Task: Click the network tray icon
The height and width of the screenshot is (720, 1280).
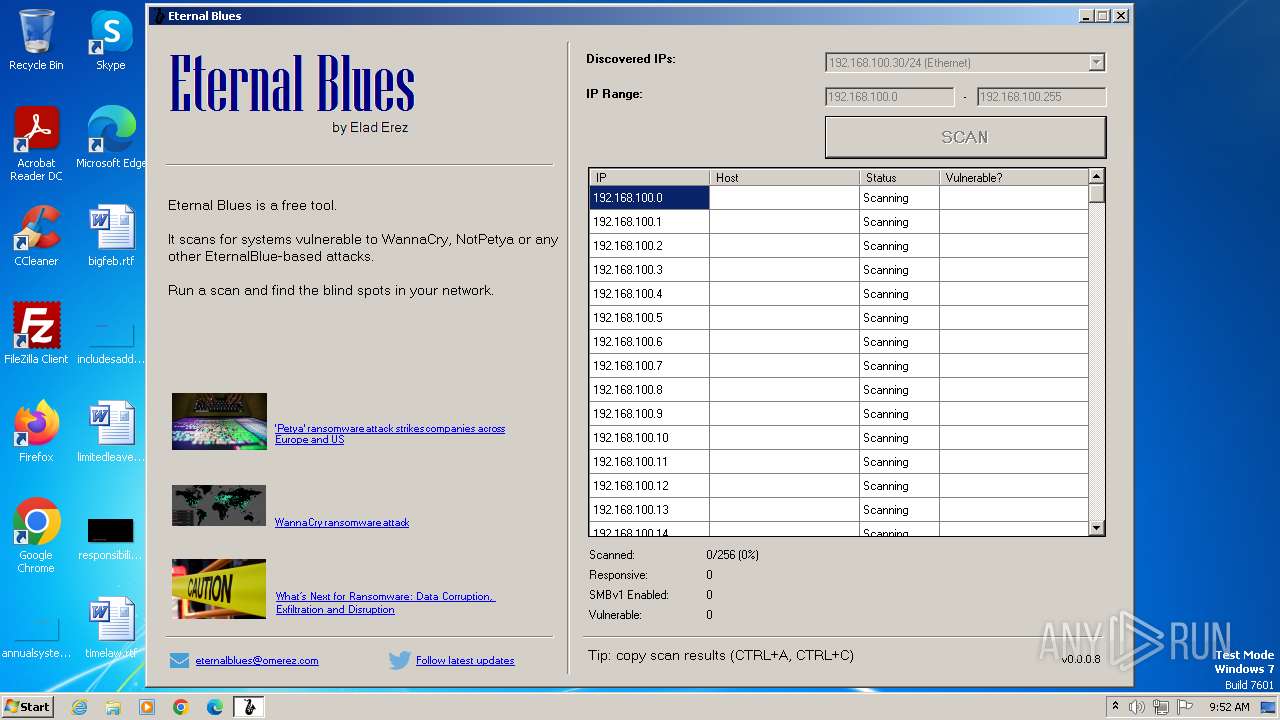Action: [1160, 707]
